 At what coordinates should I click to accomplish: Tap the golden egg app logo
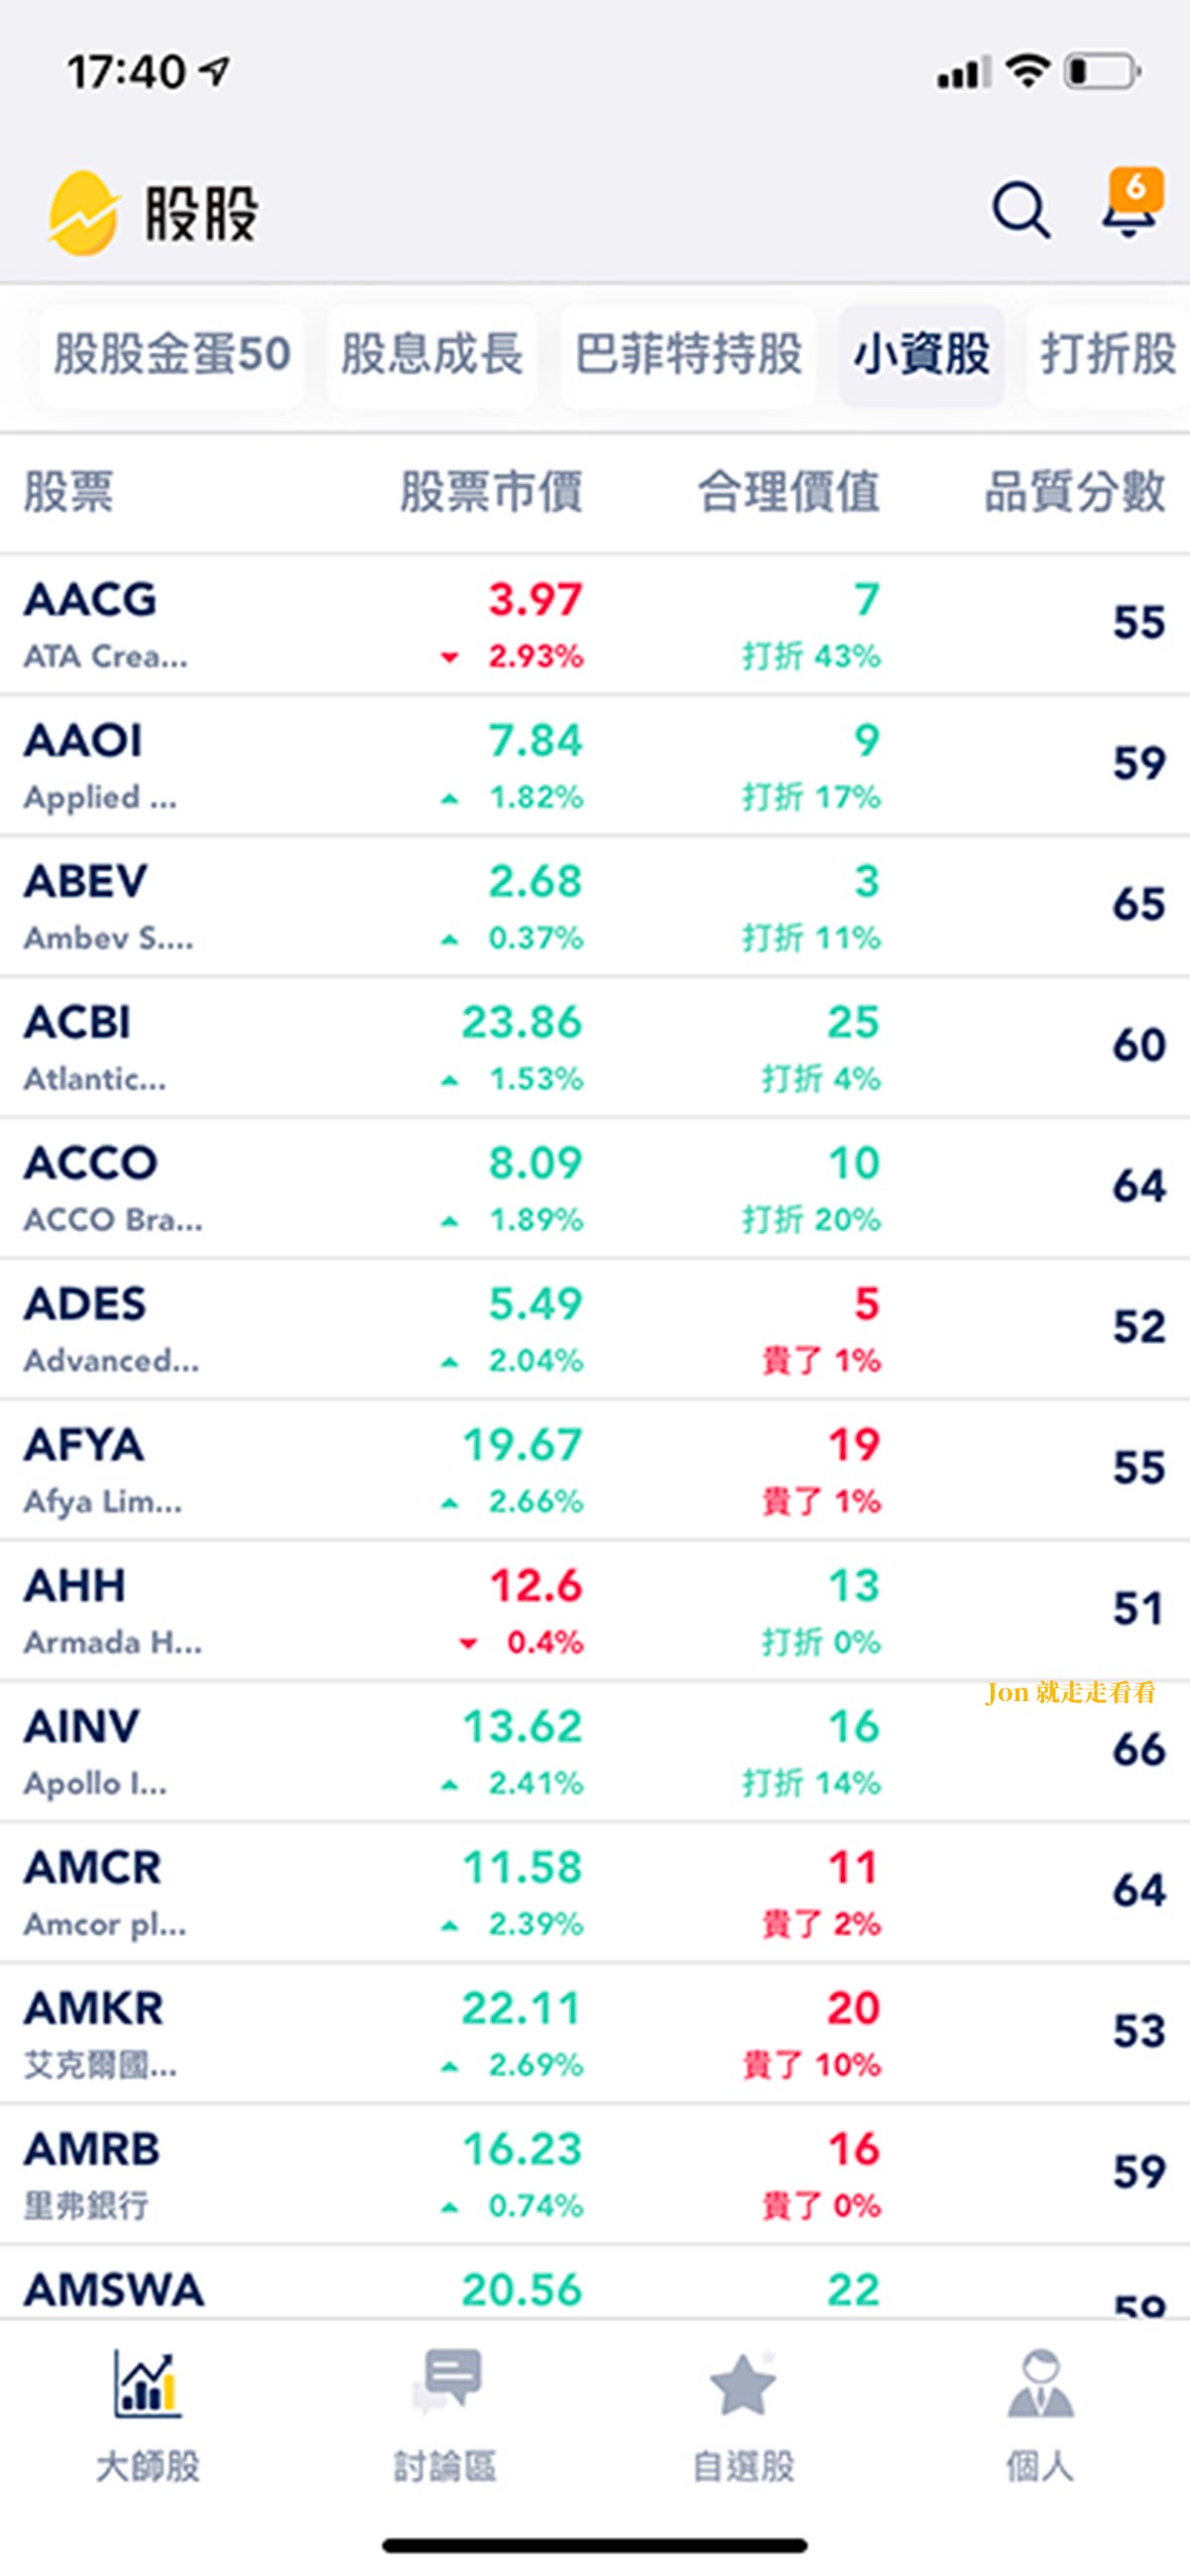coord(83,213)
